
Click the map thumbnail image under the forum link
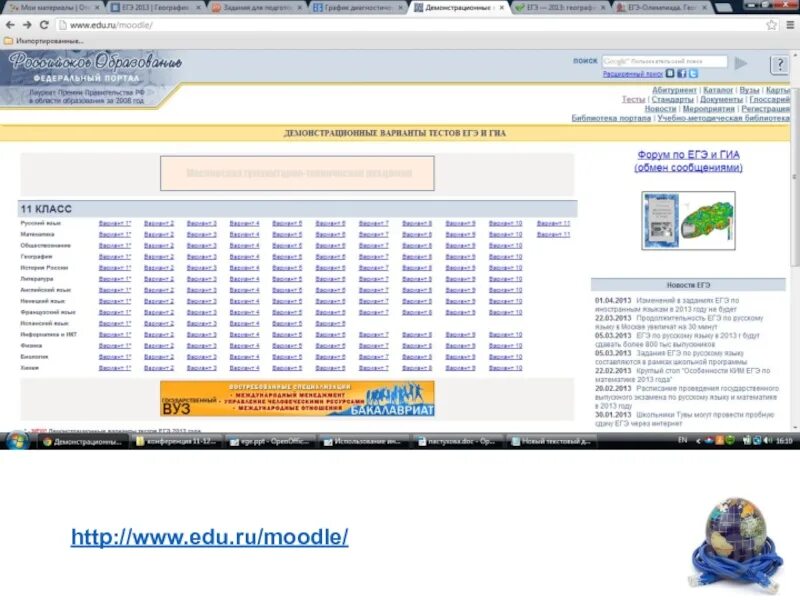point(688,220)
